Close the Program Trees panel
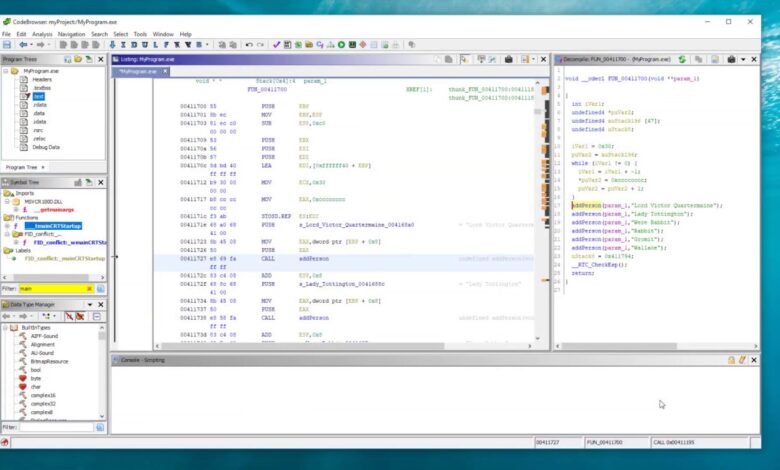The height and width of the screenshot is (470, 780). pyautogui.click(x=101, y=59)
